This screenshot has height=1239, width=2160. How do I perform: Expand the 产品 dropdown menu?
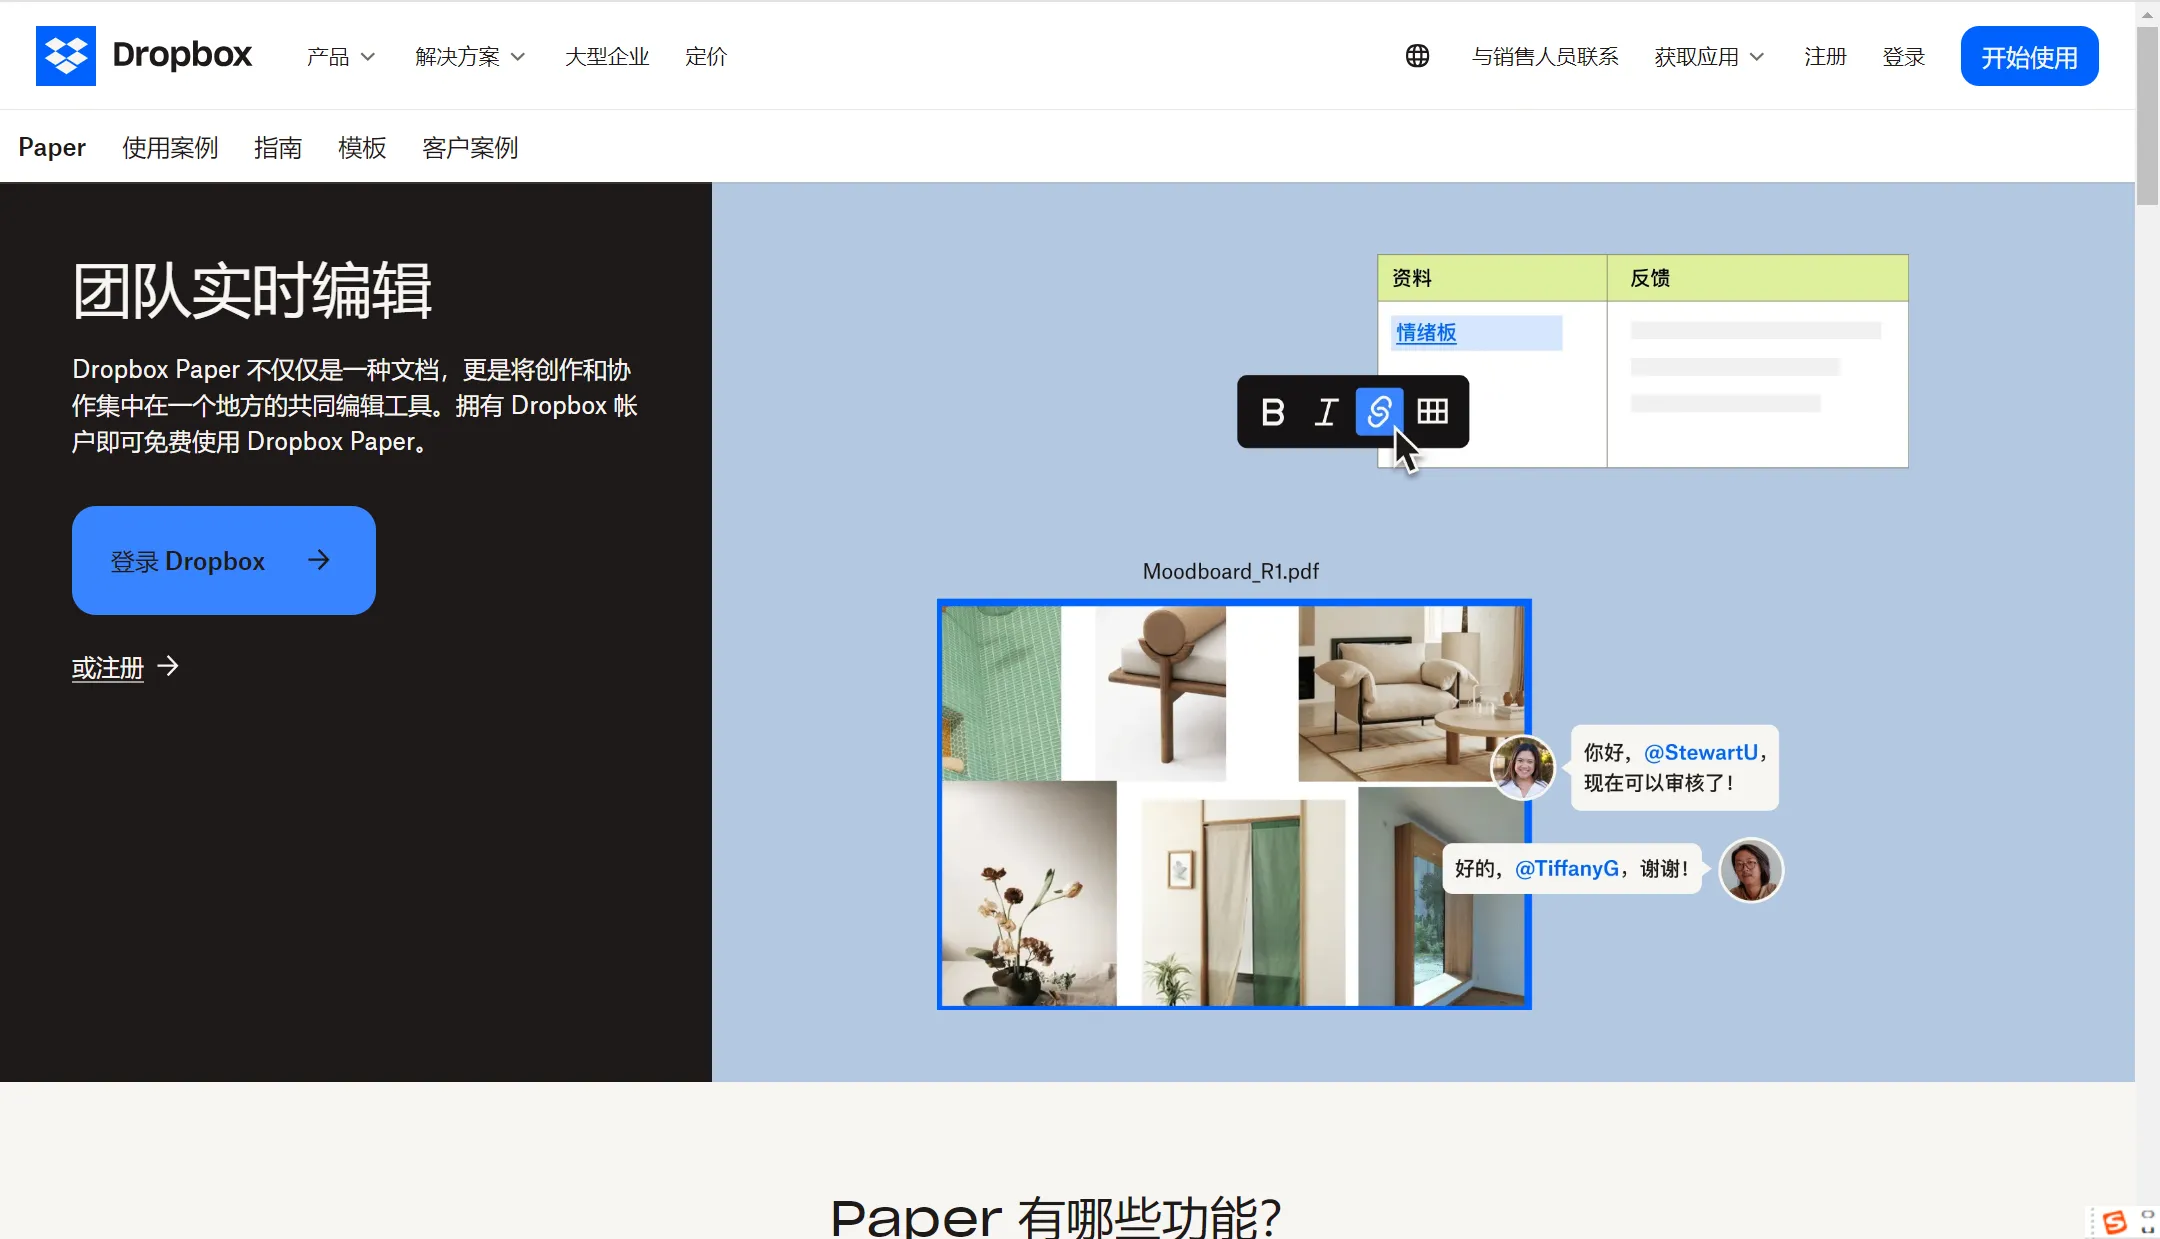341,57
